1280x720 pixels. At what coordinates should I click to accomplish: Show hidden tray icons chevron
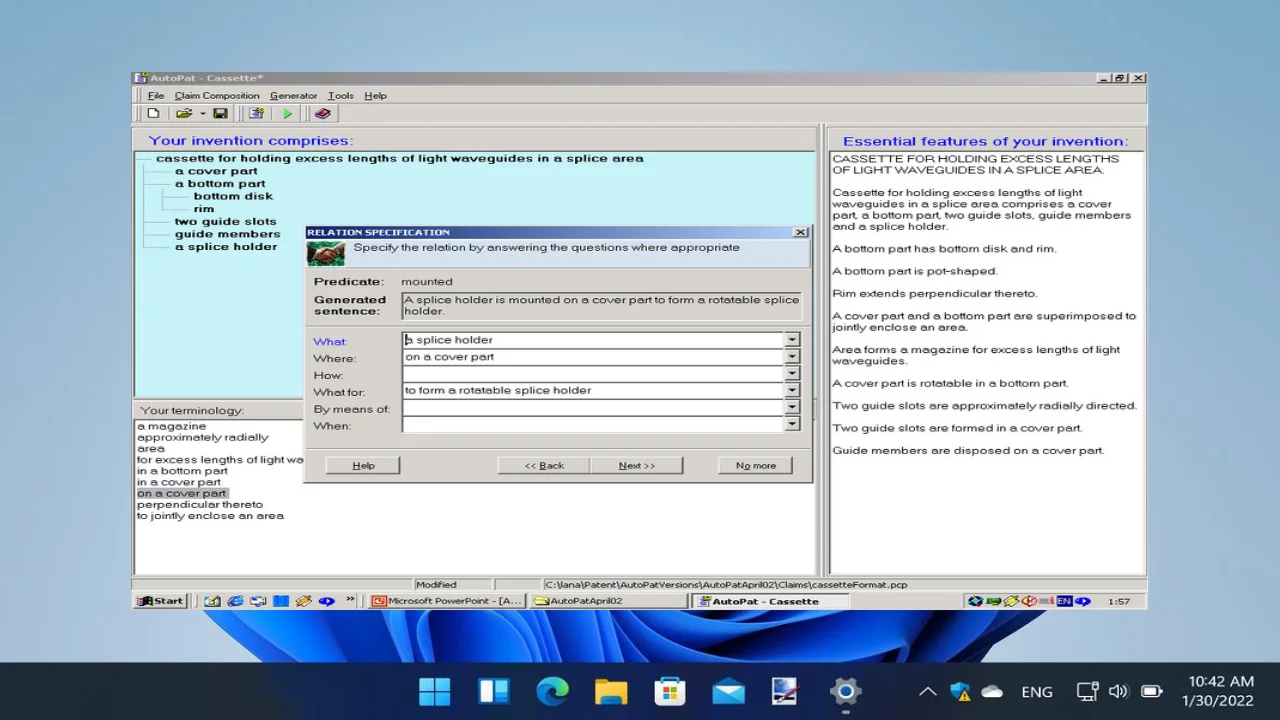[x=928, y=691]
